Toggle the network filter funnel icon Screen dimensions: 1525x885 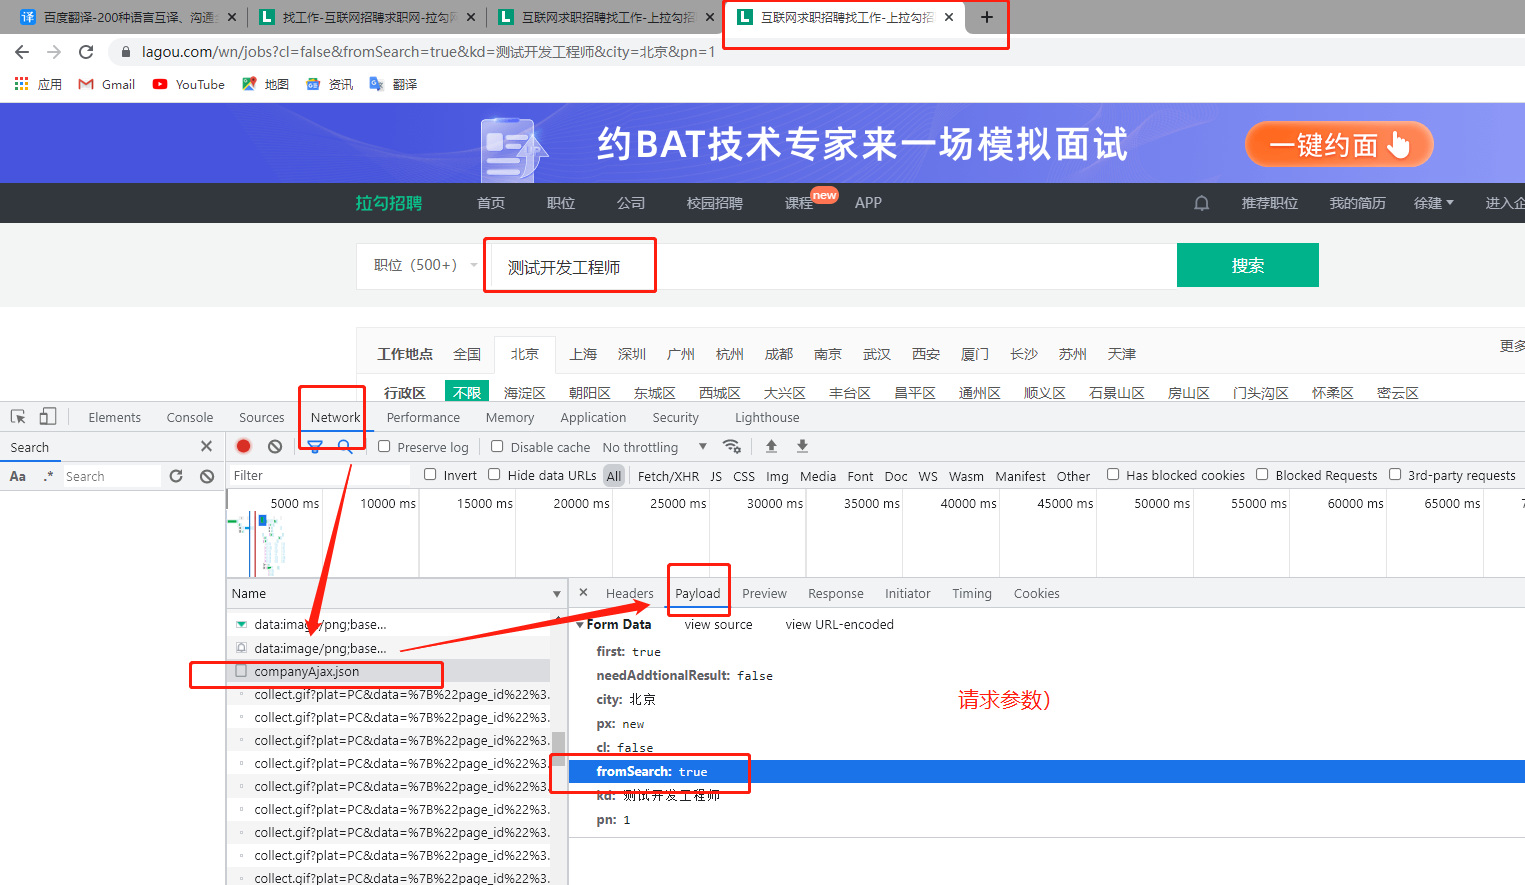[315, 446]
